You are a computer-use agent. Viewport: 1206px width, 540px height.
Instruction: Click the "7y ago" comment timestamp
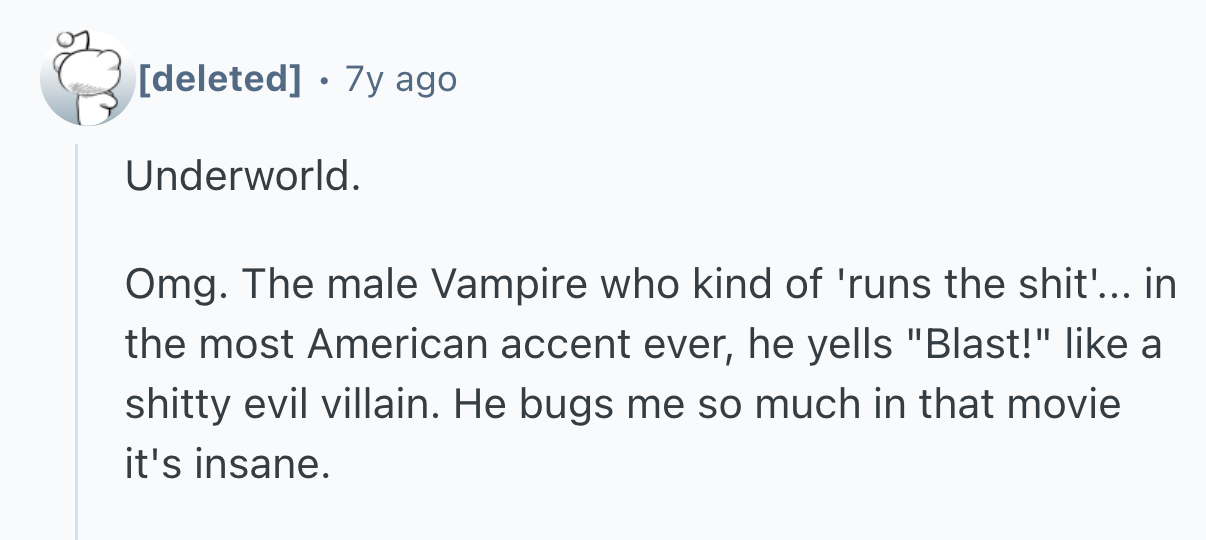(400, 78)
